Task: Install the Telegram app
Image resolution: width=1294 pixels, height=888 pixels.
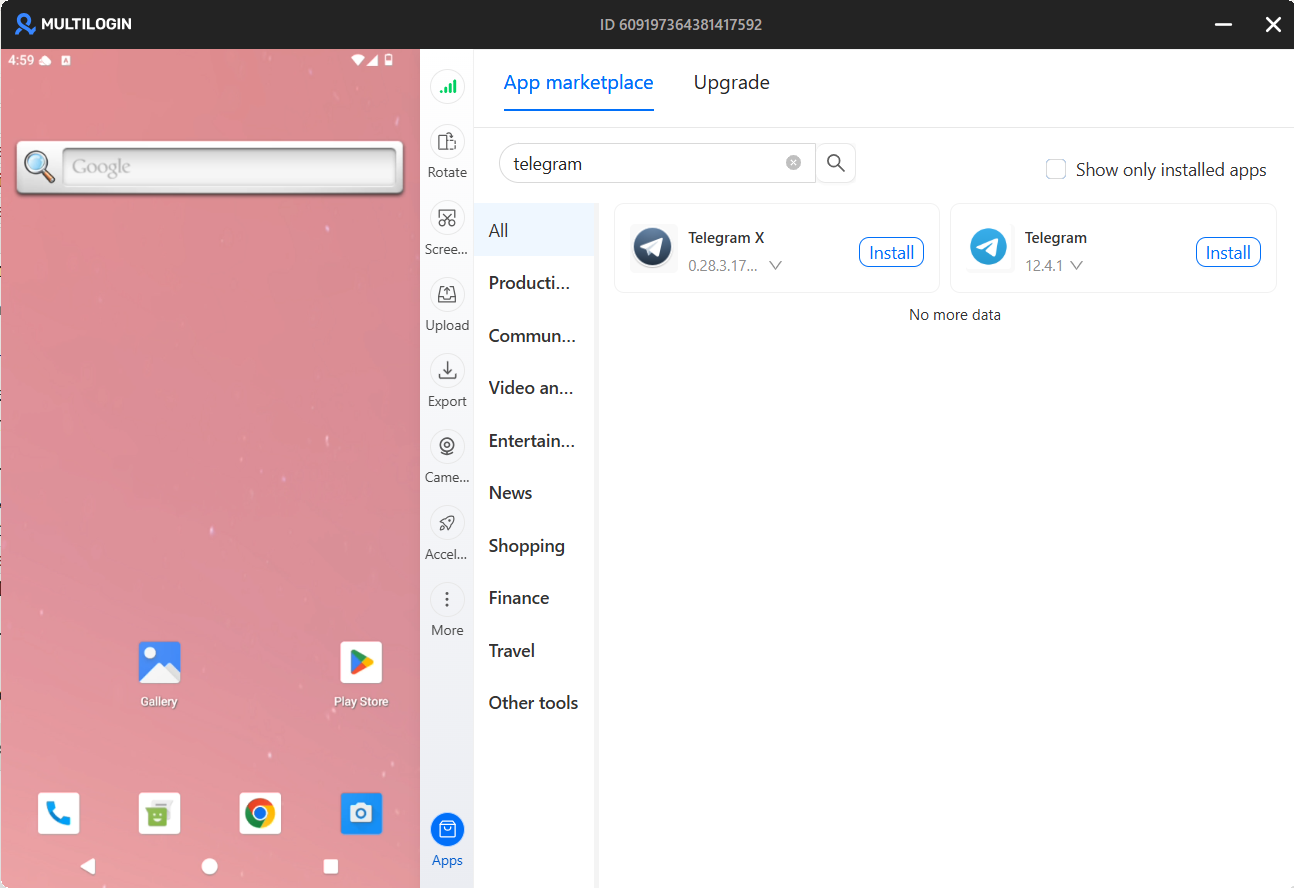Action: (x=1227, y=253)
